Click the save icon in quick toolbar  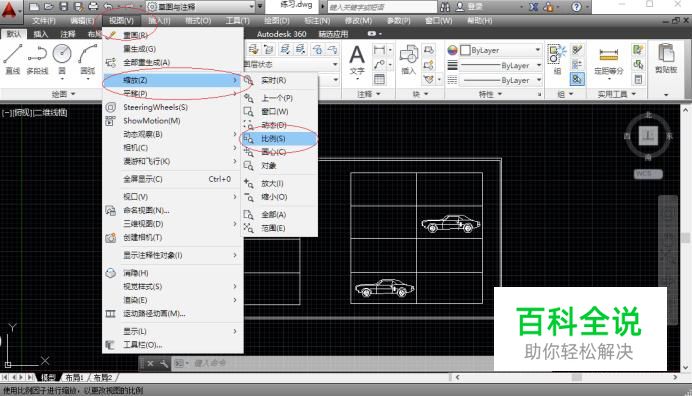click(64, 7)
